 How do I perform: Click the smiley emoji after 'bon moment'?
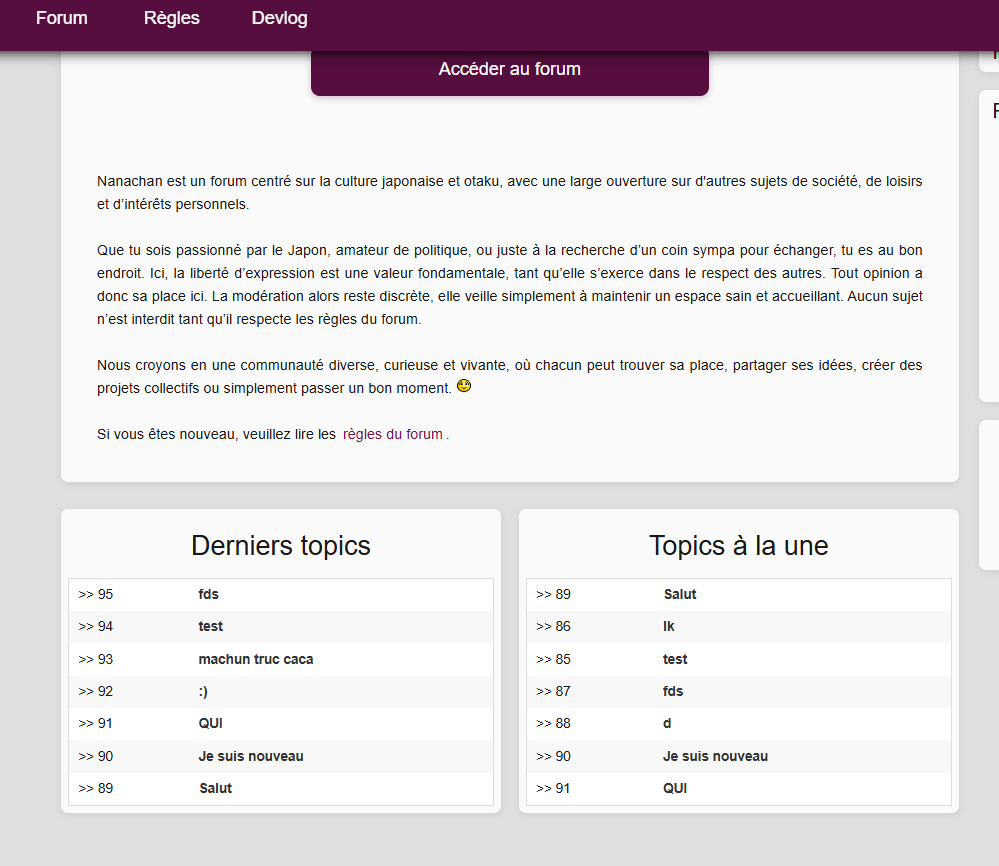point(464,386)
